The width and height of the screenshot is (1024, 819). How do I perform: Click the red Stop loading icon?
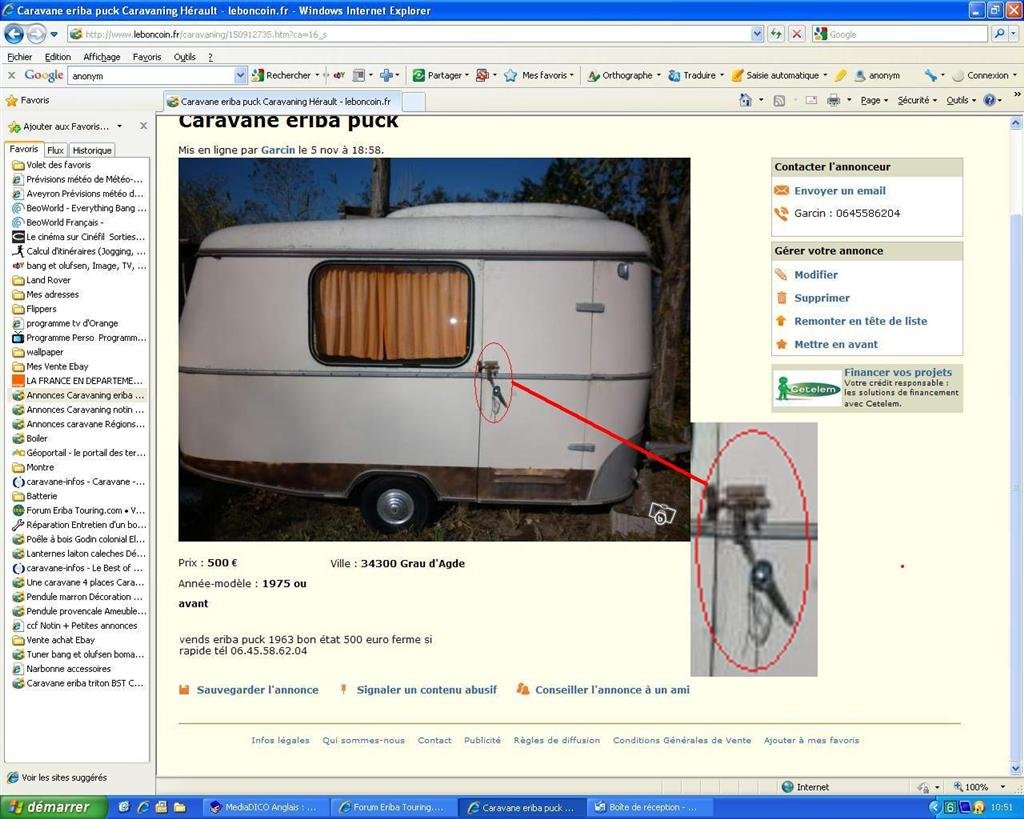[x=797, y=34]
